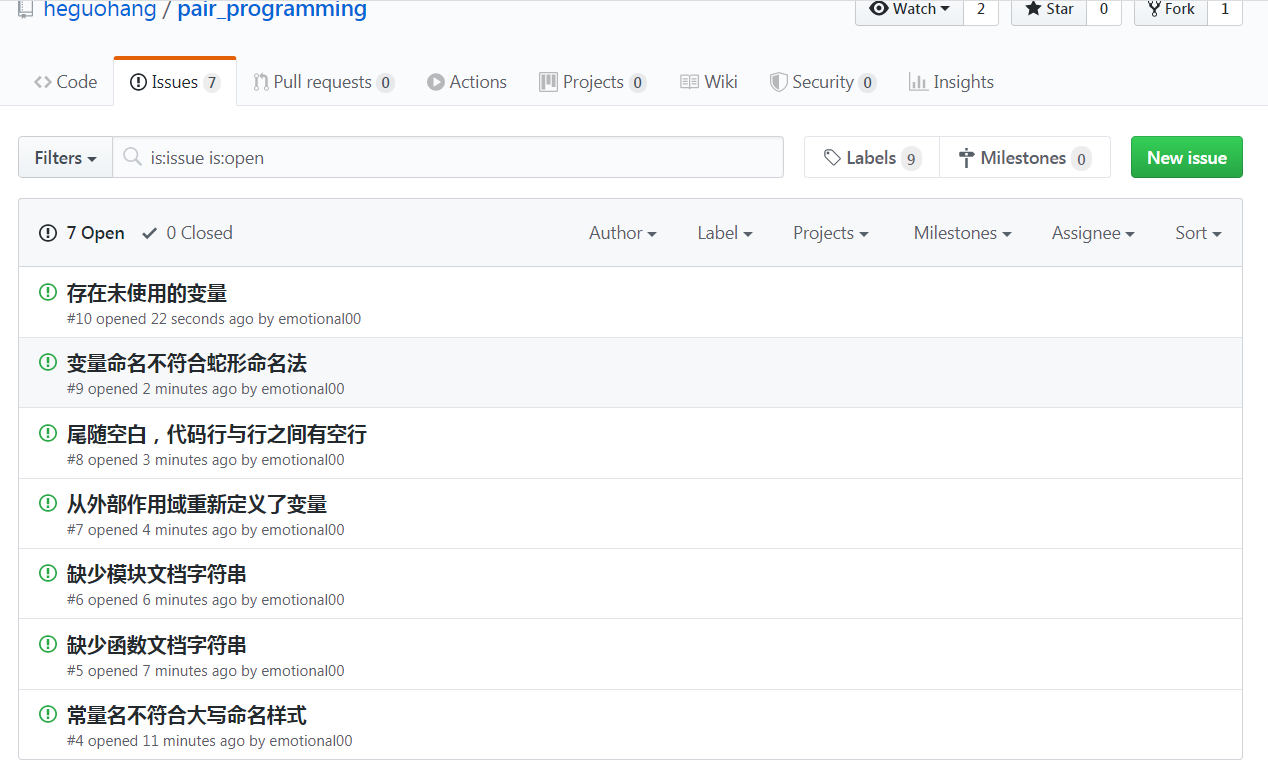Open issue 存在未使用的变量
The image size is (1268, 762).
[x=147, y=293]
